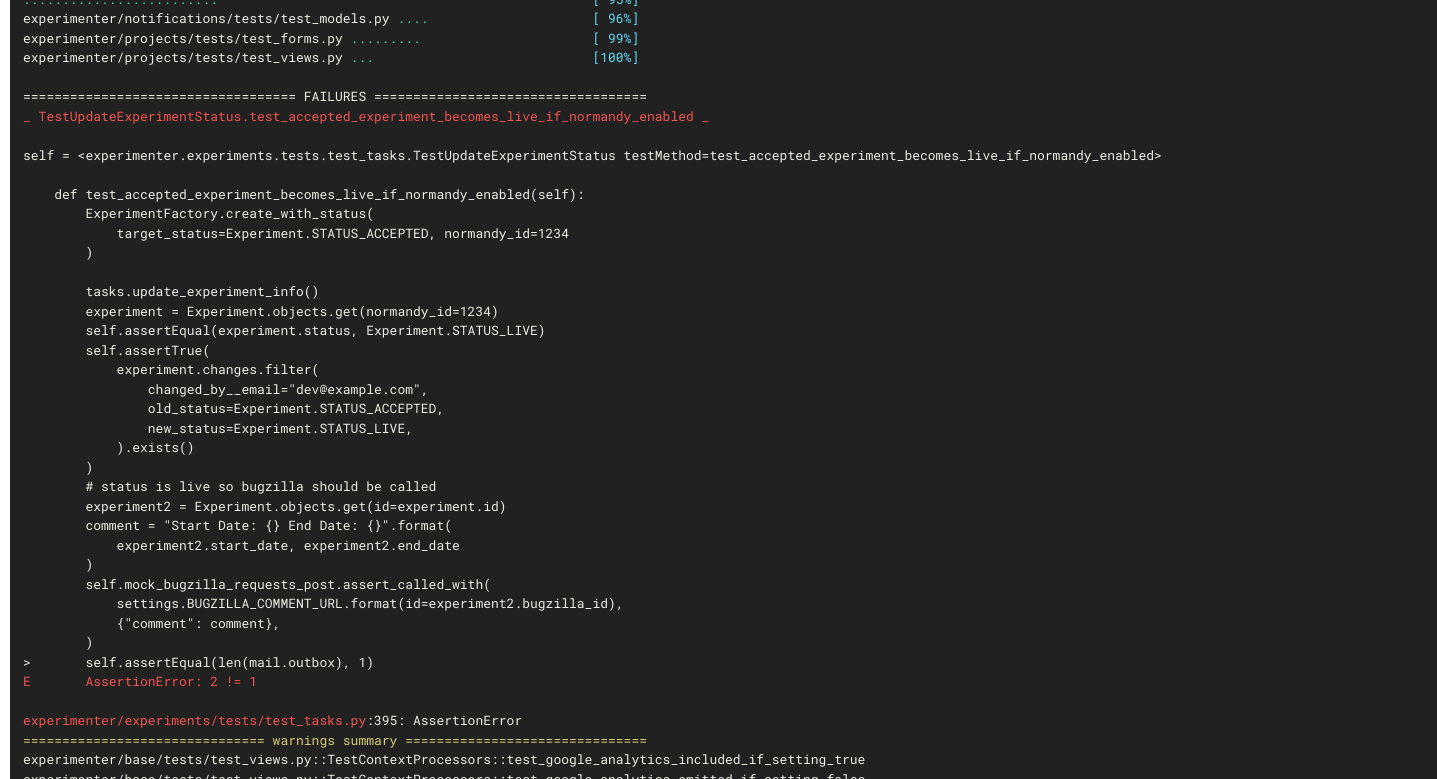This screenshot has height=779, width=1437.
Task: Click changed_by__email dev@example.com line
Action: [288, 390]
